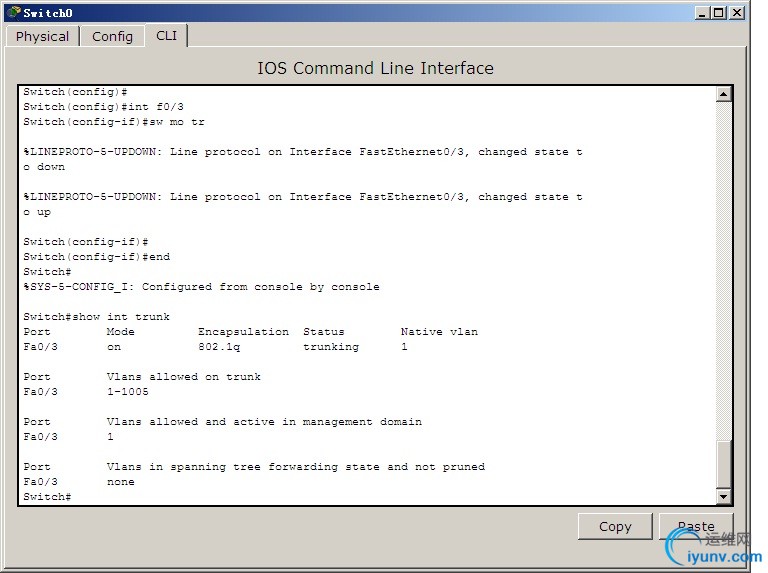The image size is (768, 573).
Task: Click the 'o down' line protocol text
Action: [44, 167]
